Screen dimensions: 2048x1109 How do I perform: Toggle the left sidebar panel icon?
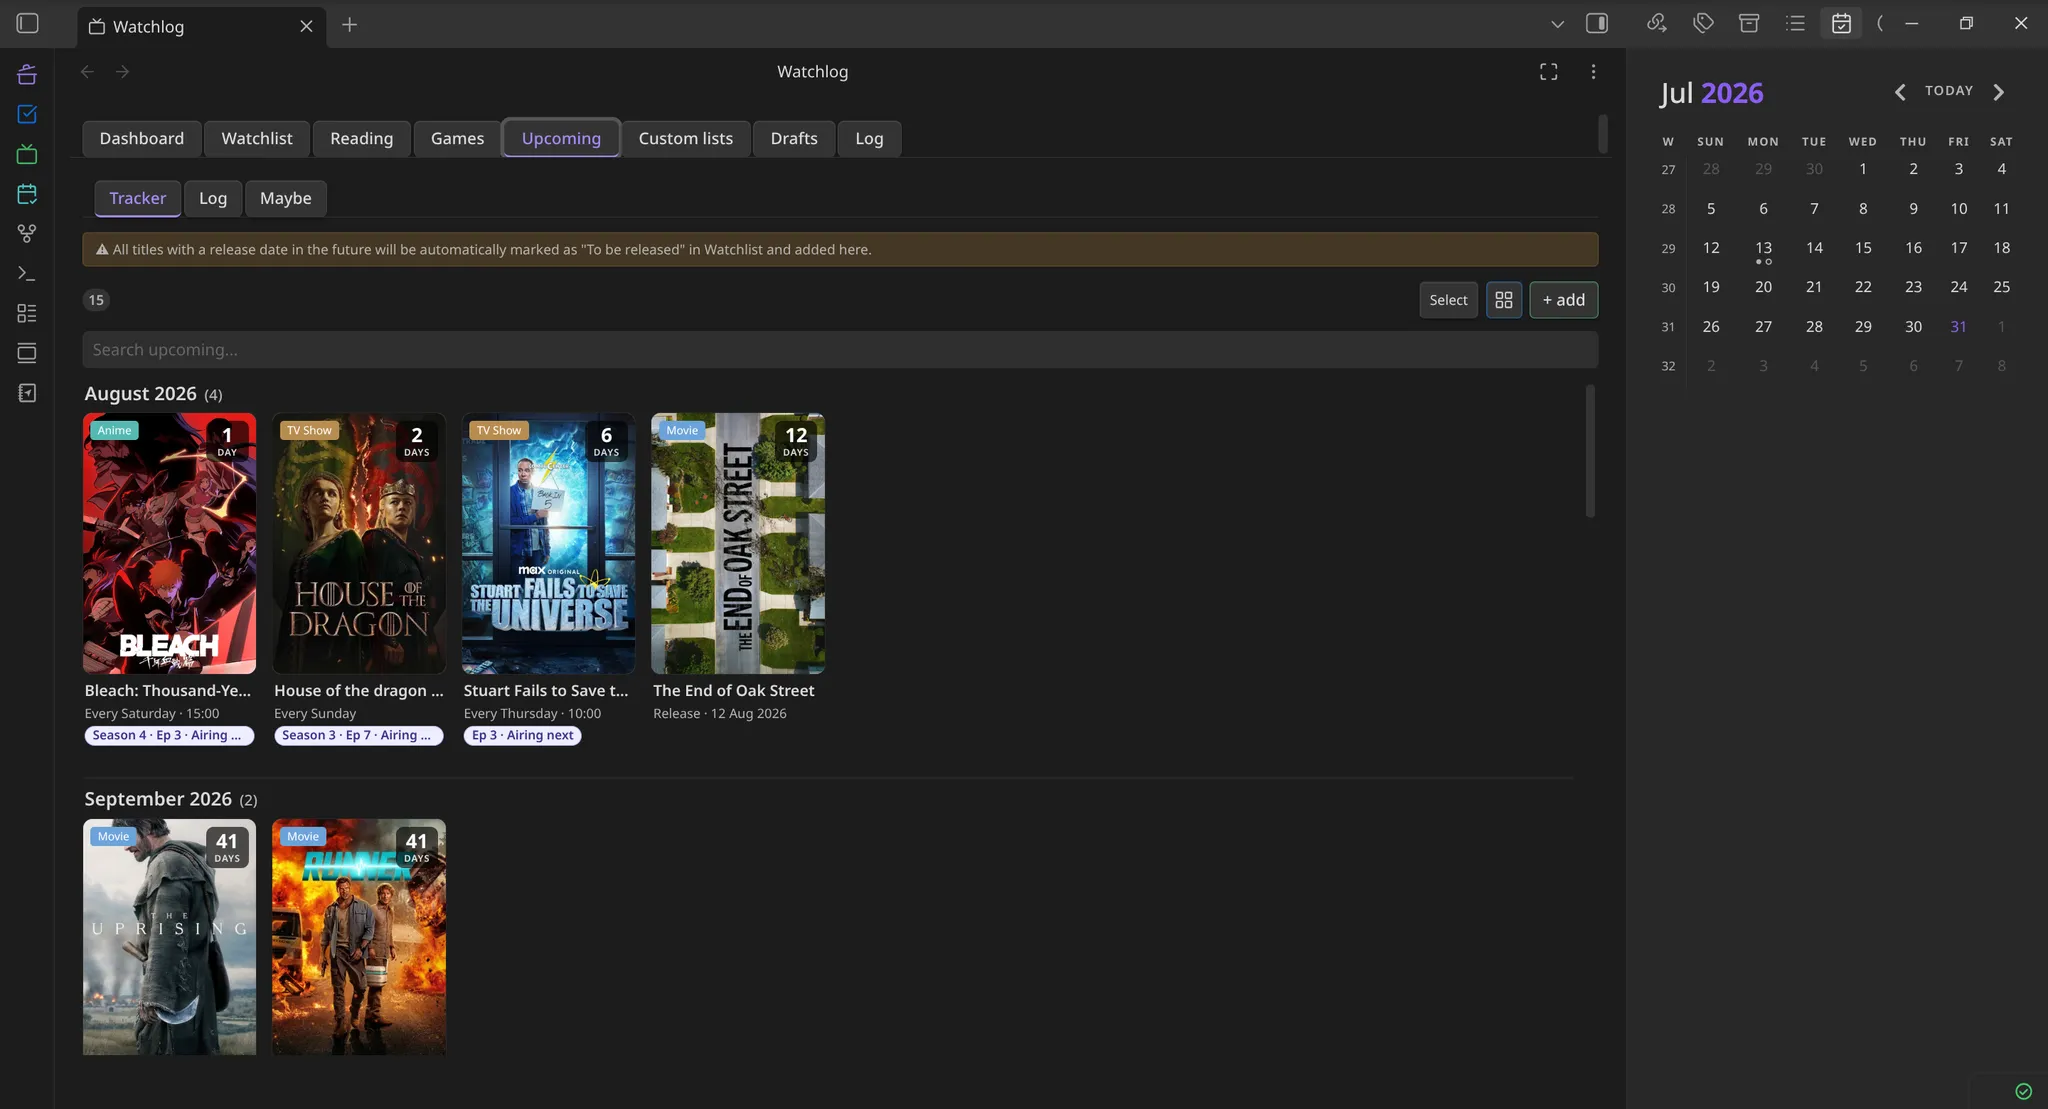(x=28, y=23)
